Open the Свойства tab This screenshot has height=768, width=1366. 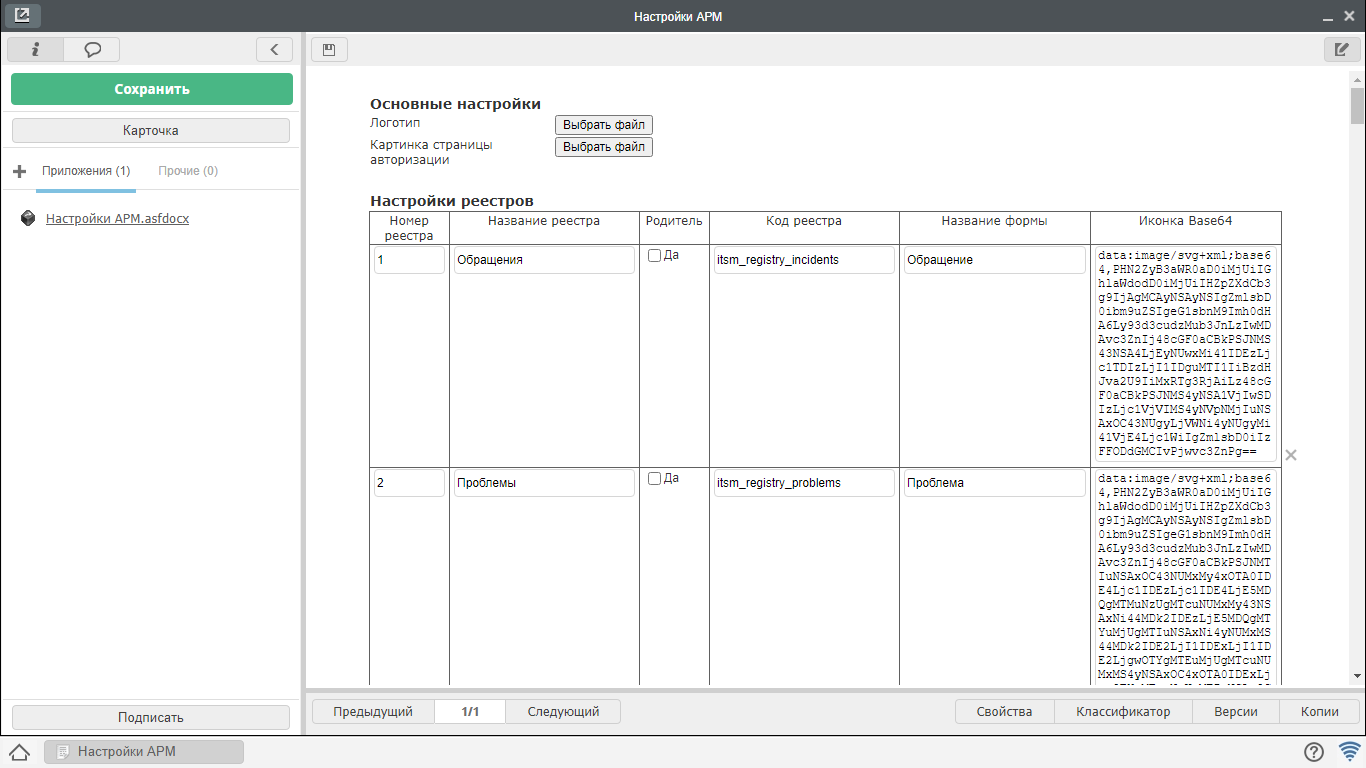1004,712
